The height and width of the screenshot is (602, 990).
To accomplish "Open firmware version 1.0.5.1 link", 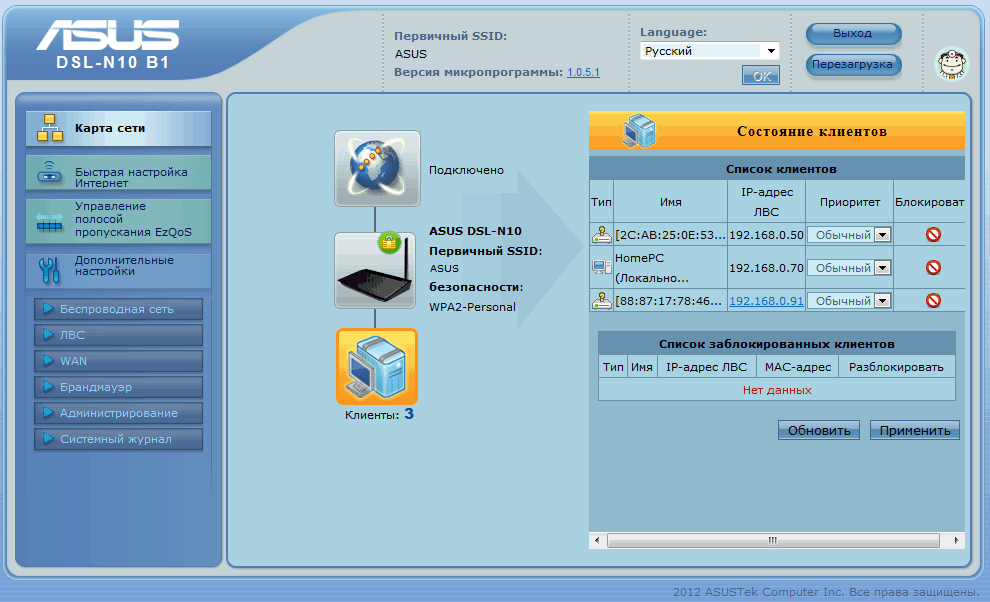I will click(x=583, y=73).
